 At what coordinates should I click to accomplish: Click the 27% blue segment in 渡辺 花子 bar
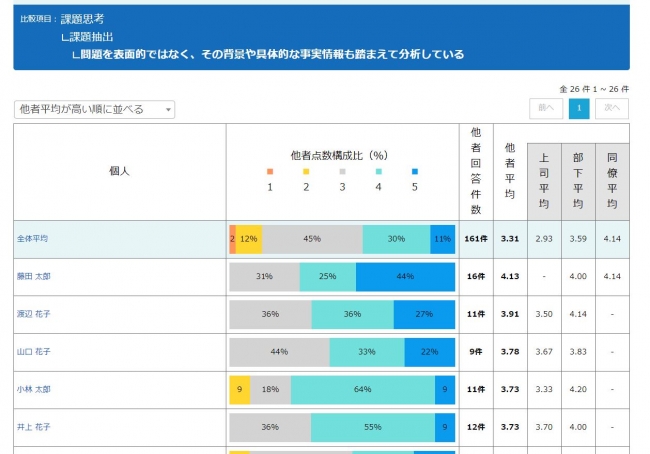click(424, 314)
